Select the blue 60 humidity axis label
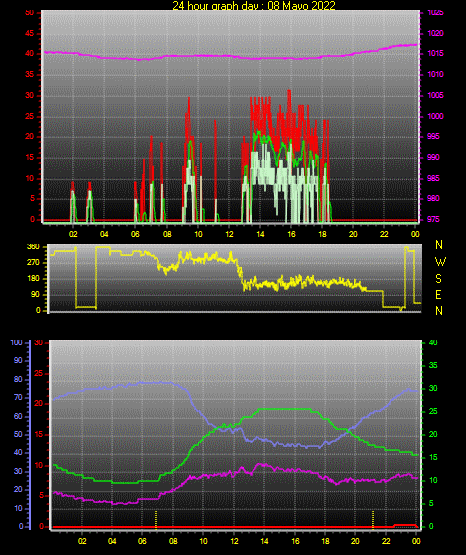The height and width of the screenshot is (555, 466). point(18,416)
